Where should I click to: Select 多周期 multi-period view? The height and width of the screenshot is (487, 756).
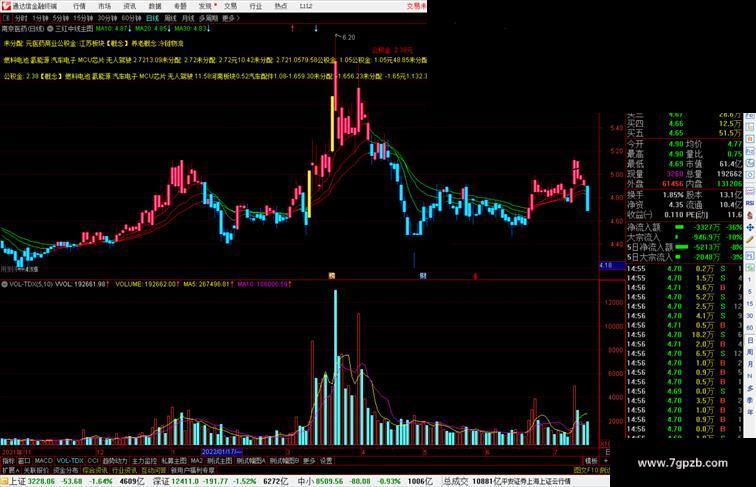208,18
